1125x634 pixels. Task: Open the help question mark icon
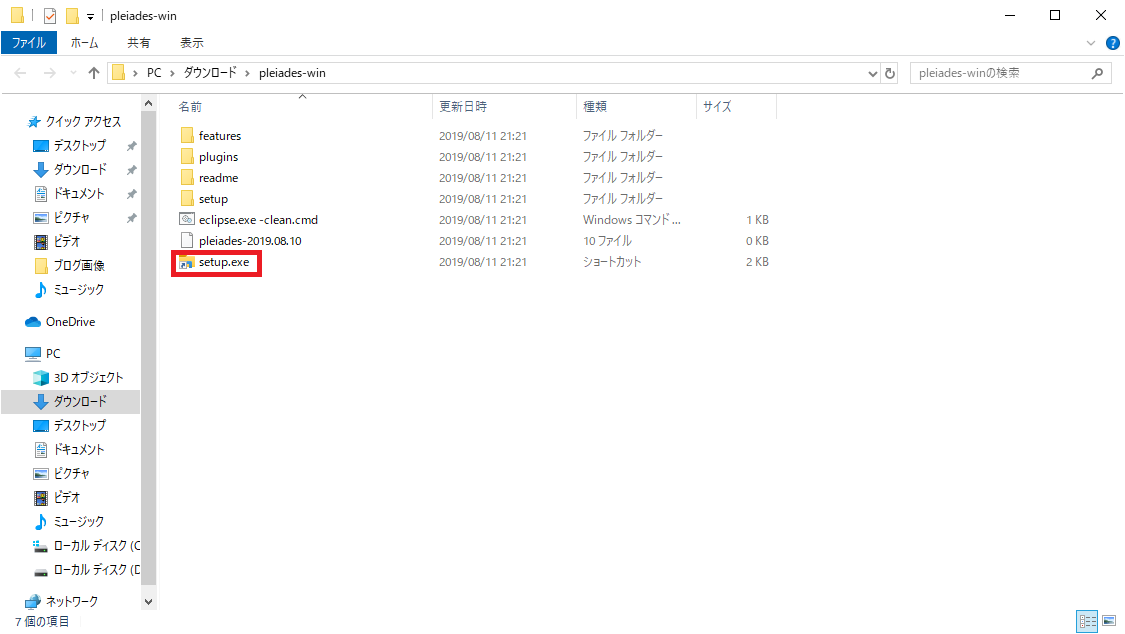(x=1113, y=43)
